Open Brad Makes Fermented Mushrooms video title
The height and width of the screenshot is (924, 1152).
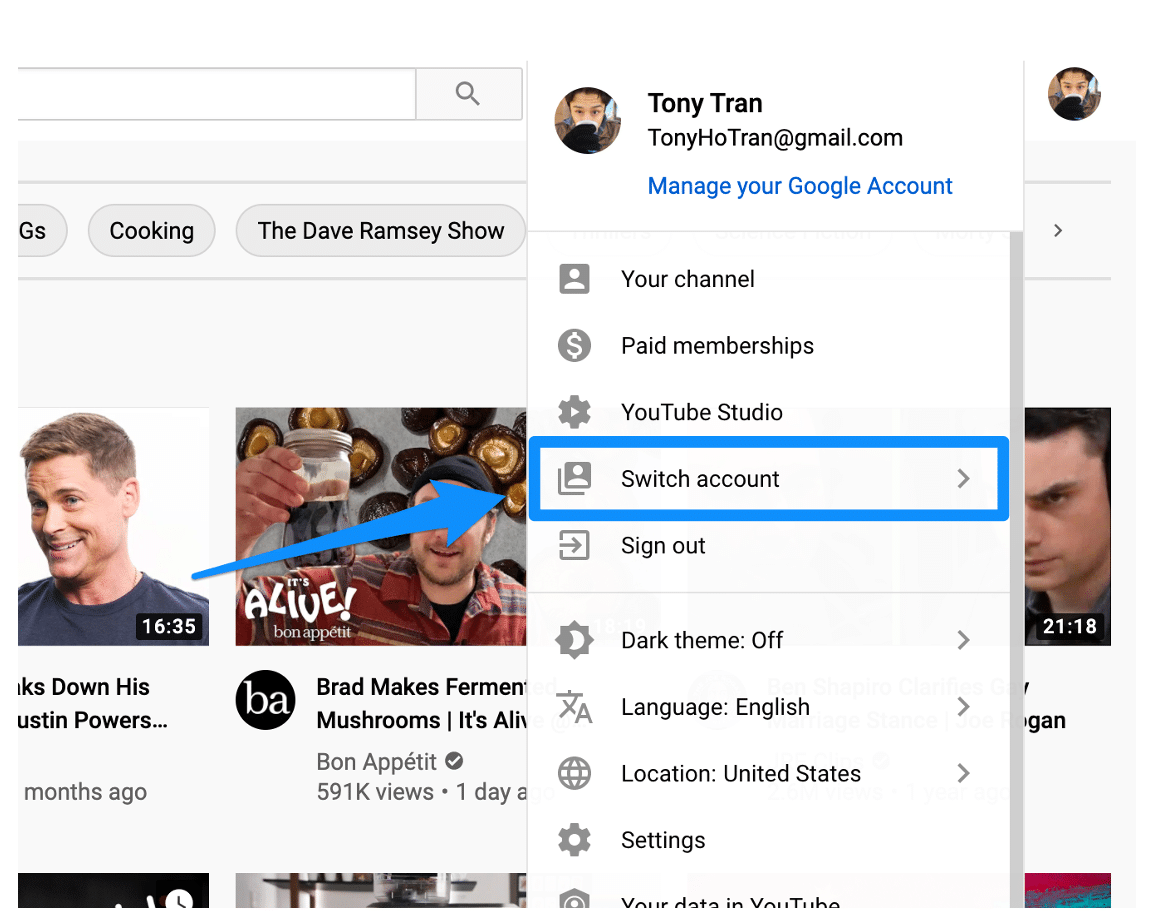[x=422, y=703]
